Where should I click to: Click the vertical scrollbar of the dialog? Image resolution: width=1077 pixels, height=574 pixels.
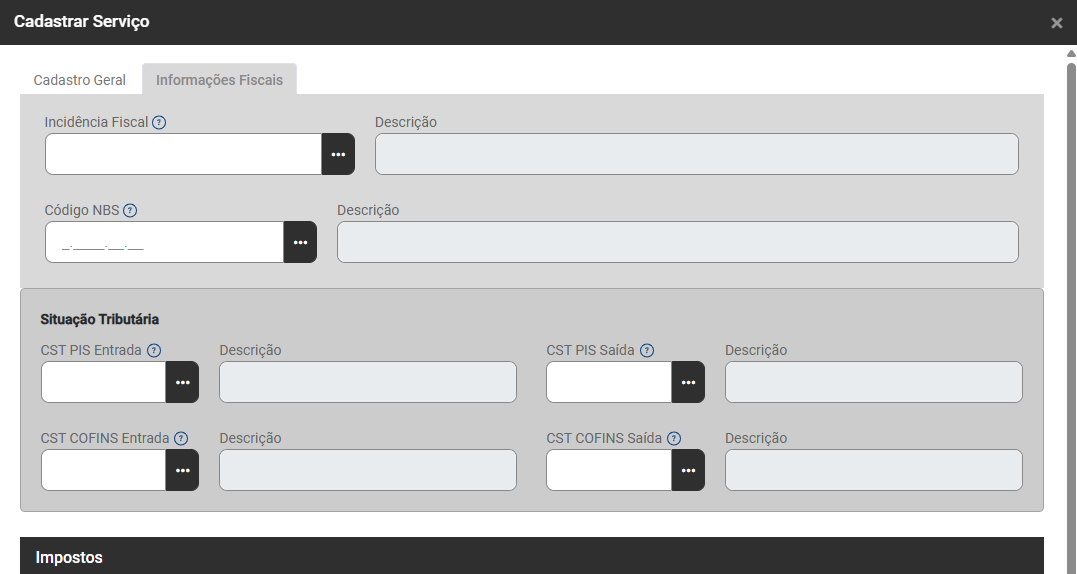[1070, 300]
